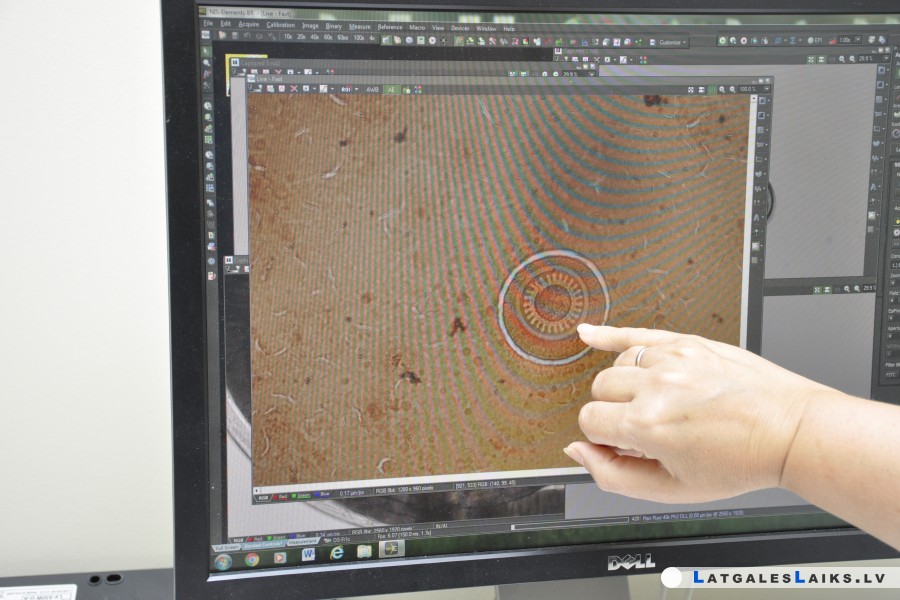Toggle AWB auto white balance
This screenshot has width=900, height=600.
coord(372,90)
